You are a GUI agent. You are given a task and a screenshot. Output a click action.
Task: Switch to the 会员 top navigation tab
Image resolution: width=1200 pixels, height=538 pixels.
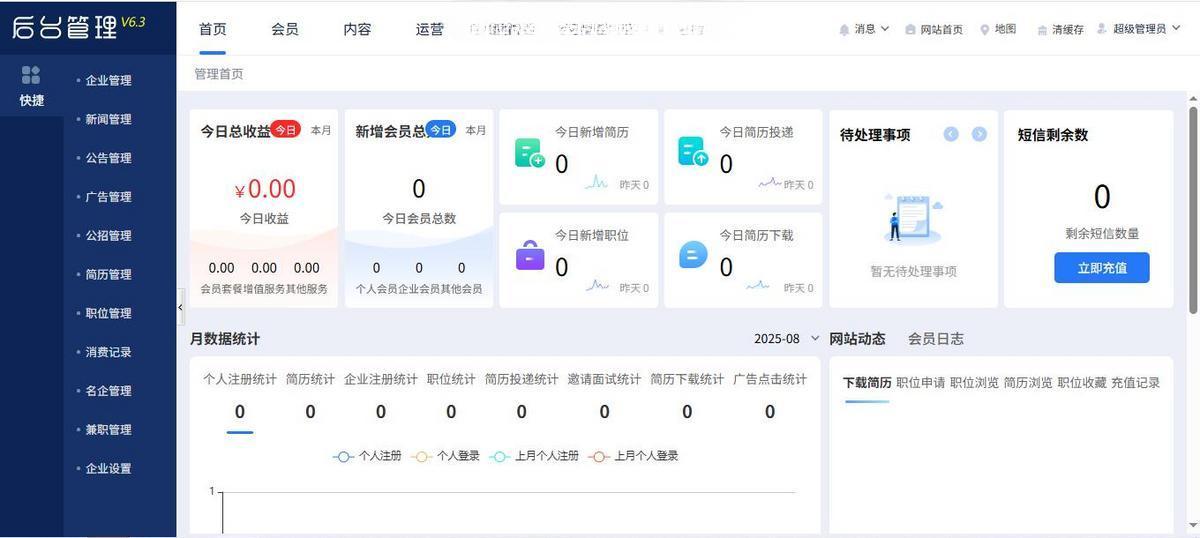(285, 29)
